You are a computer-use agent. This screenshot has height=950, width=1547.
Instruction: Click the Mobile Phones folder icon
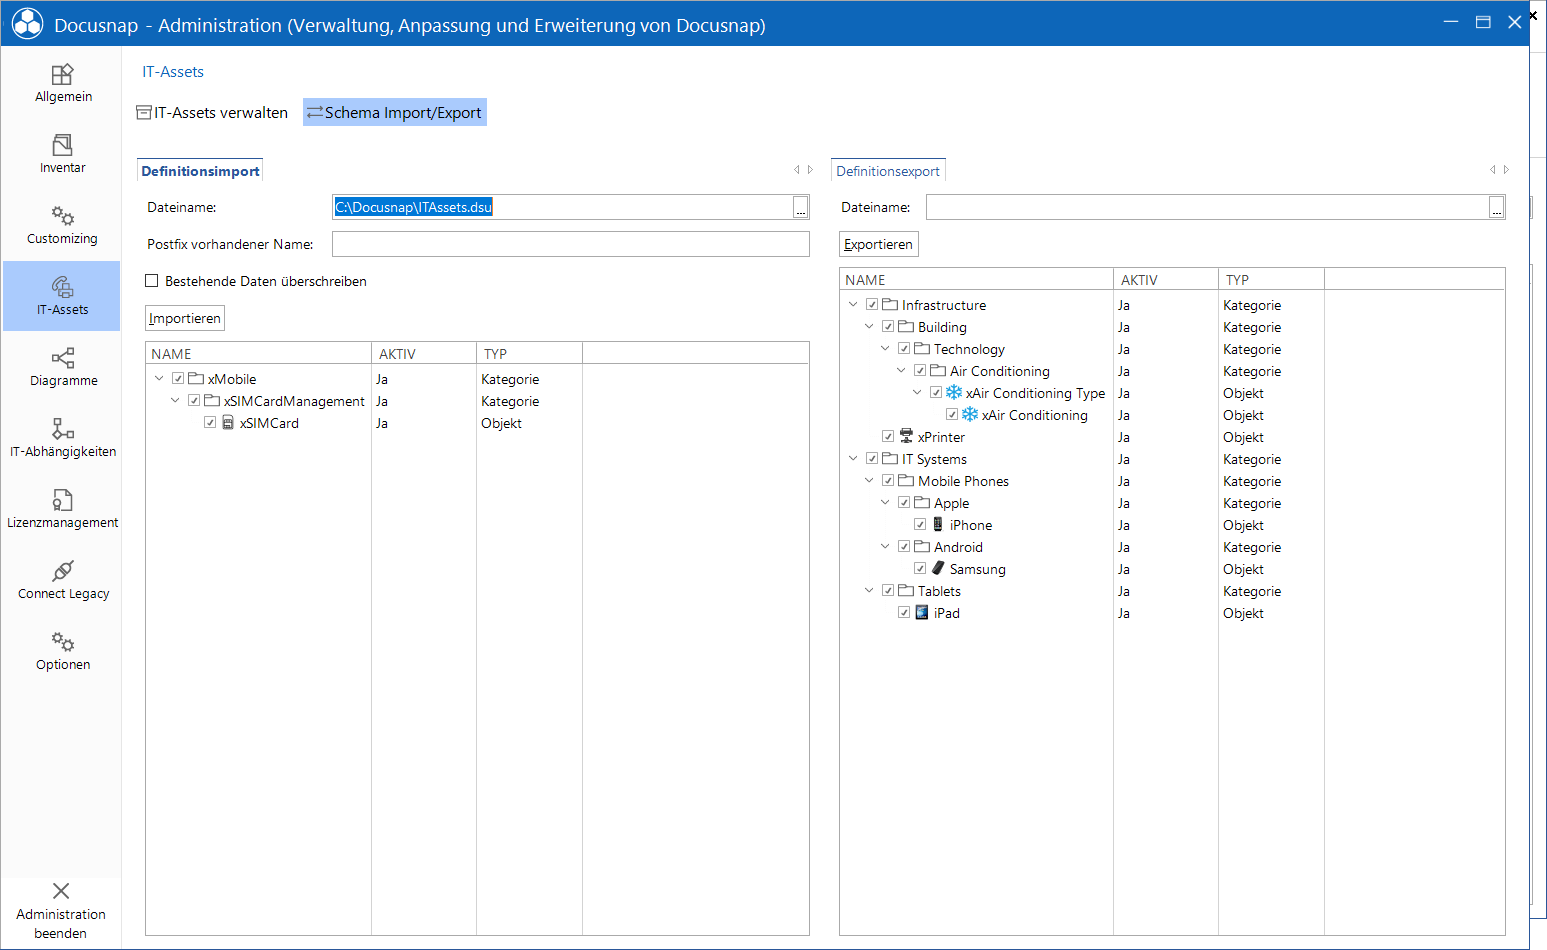point(906,481)
